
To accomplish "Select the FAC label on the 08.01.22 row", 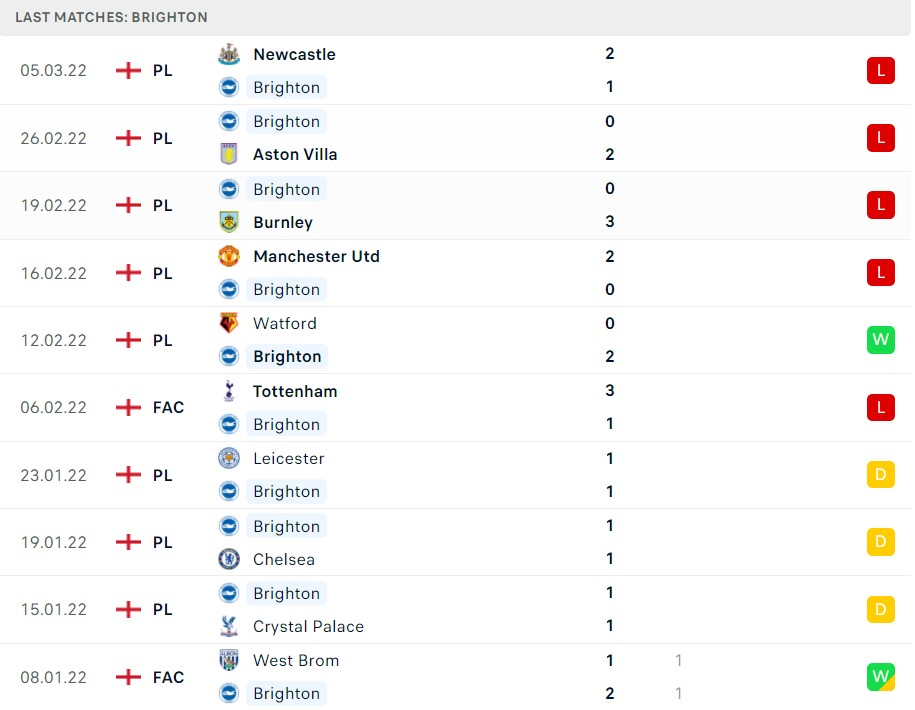I will pyautogui.click(x=168, y=677).
